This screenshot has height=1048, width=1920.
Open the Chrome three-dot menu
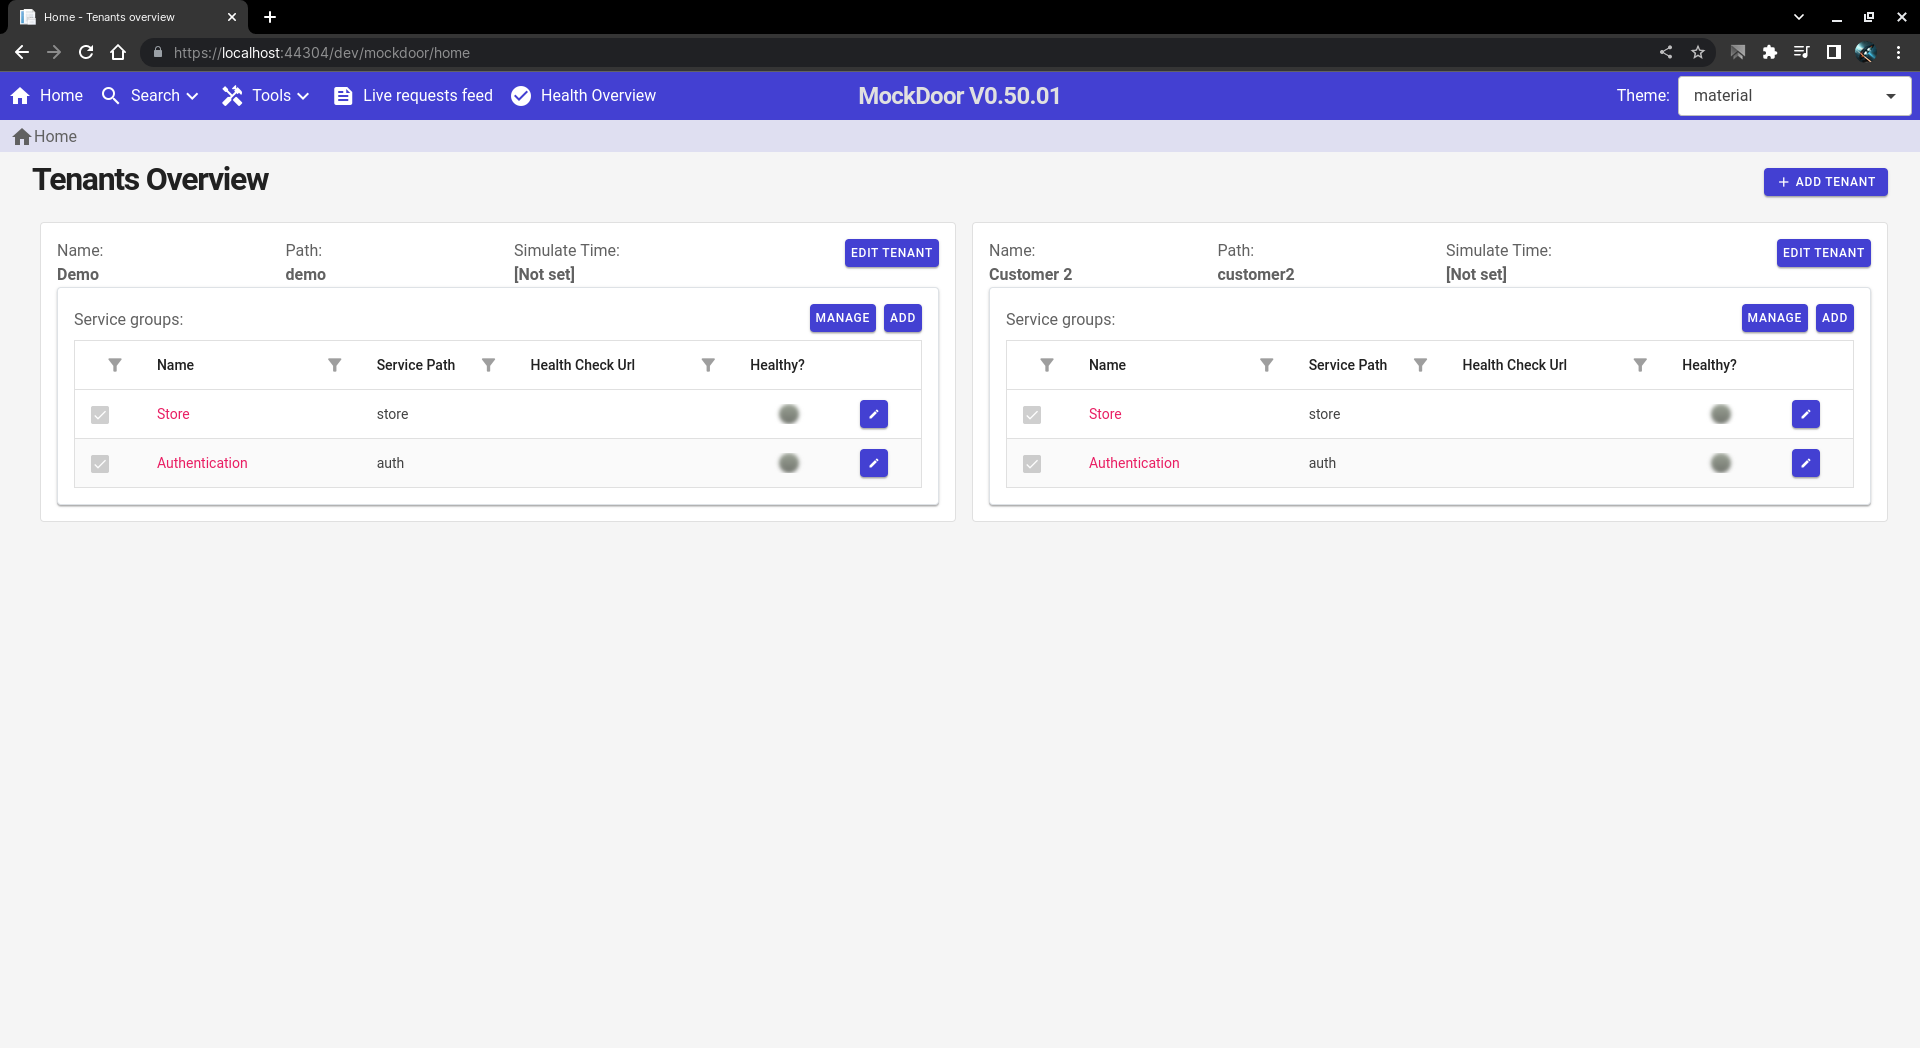[1898, 52]
